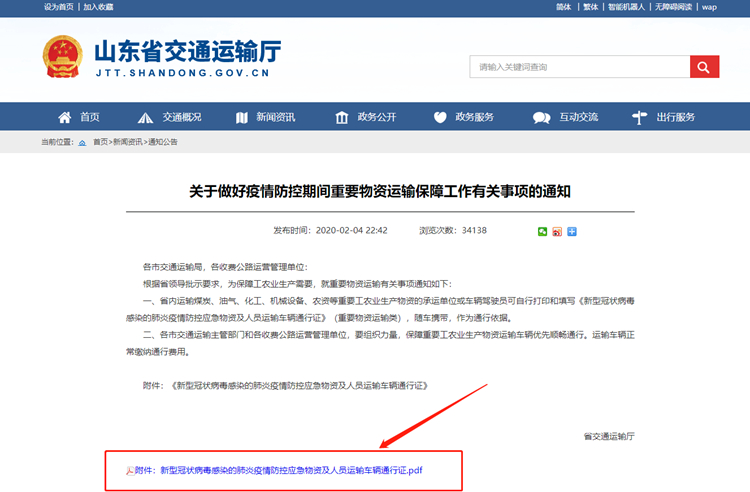This screenshot has height=492, width=750.
Task: Switch to 简体 simplified Chinese
Action: coord(564,7)
